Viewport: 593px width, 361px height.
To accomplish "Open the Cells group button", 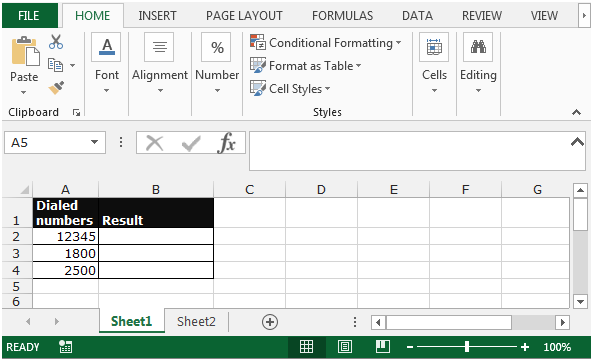I will click(x=434, y=63).
